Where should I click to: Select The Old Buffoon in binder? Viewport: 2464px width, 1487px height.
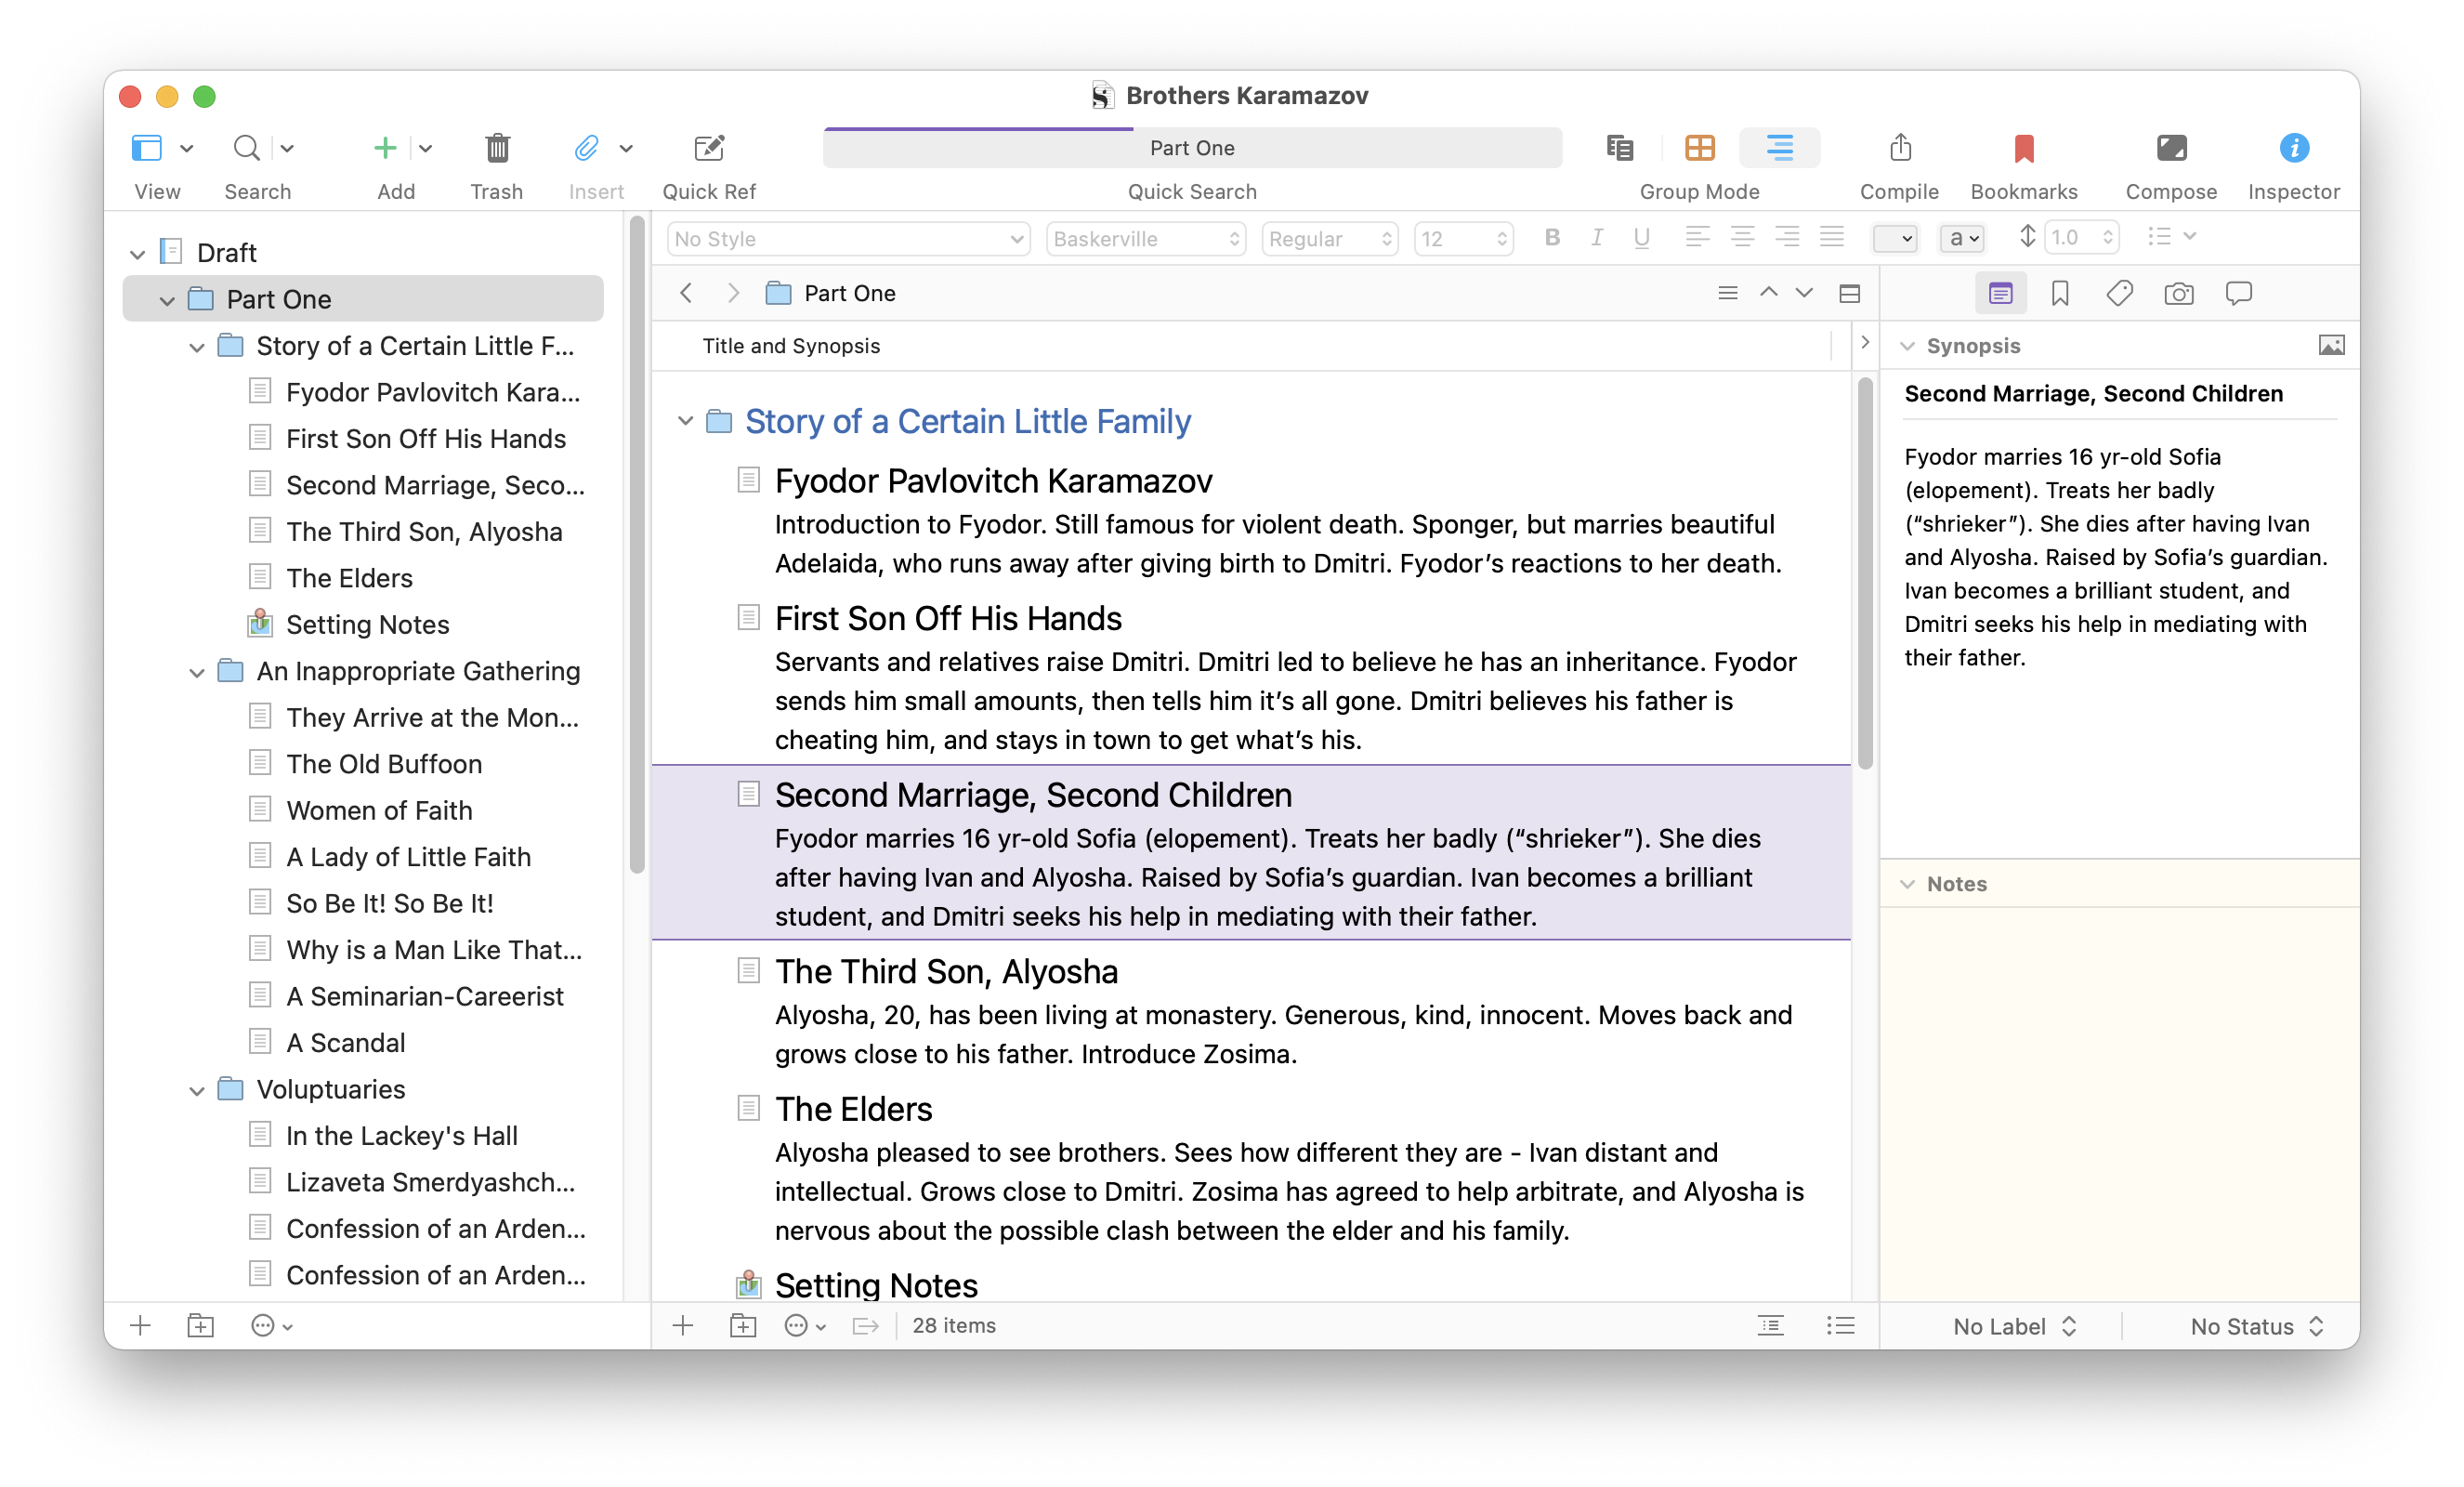click(384, 764)
